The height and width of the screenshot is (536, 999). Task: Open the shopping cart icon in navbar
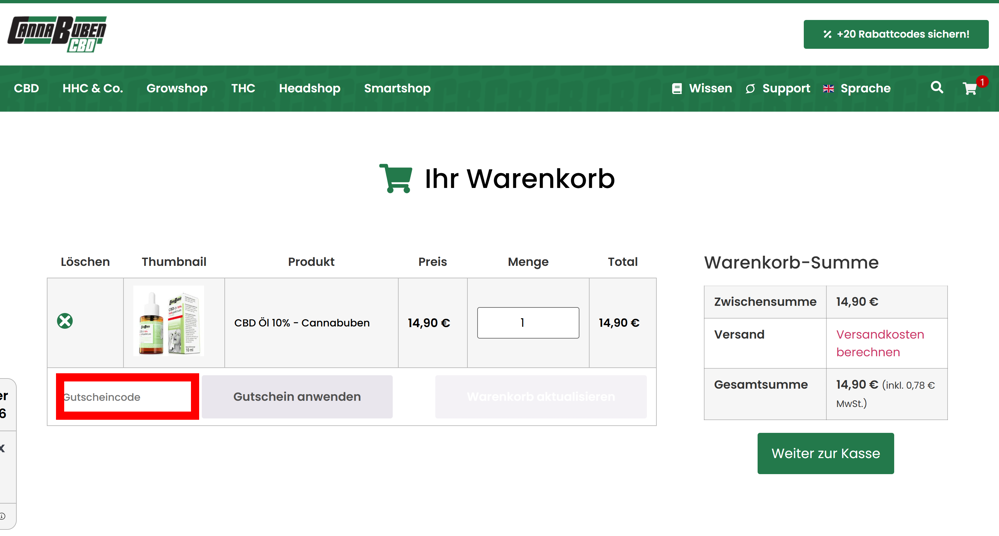point(970,89)
